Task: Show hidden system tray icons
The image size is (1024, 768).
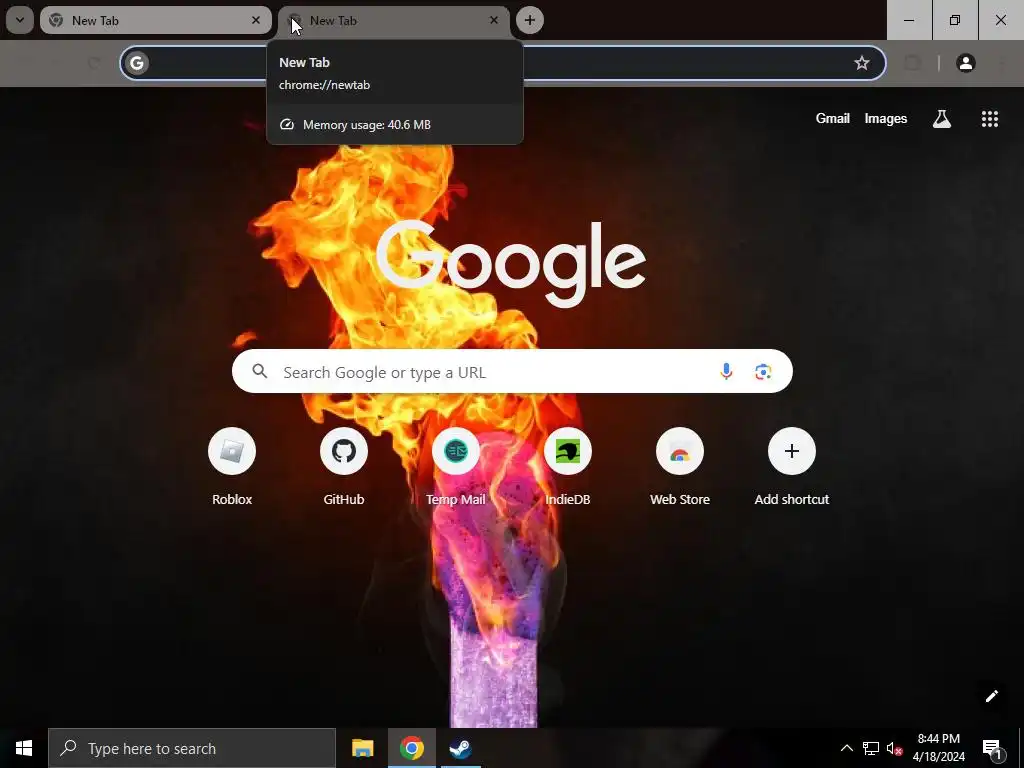Action: (x=846, y=748)
